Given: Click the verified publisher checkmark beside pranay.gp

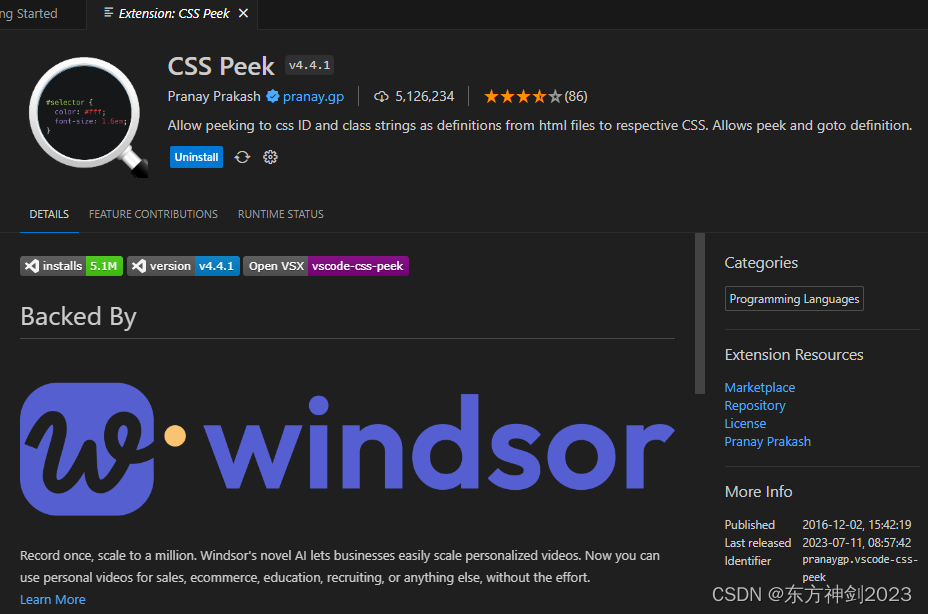Looking at the screenshot, I should [x=272, y=96].
